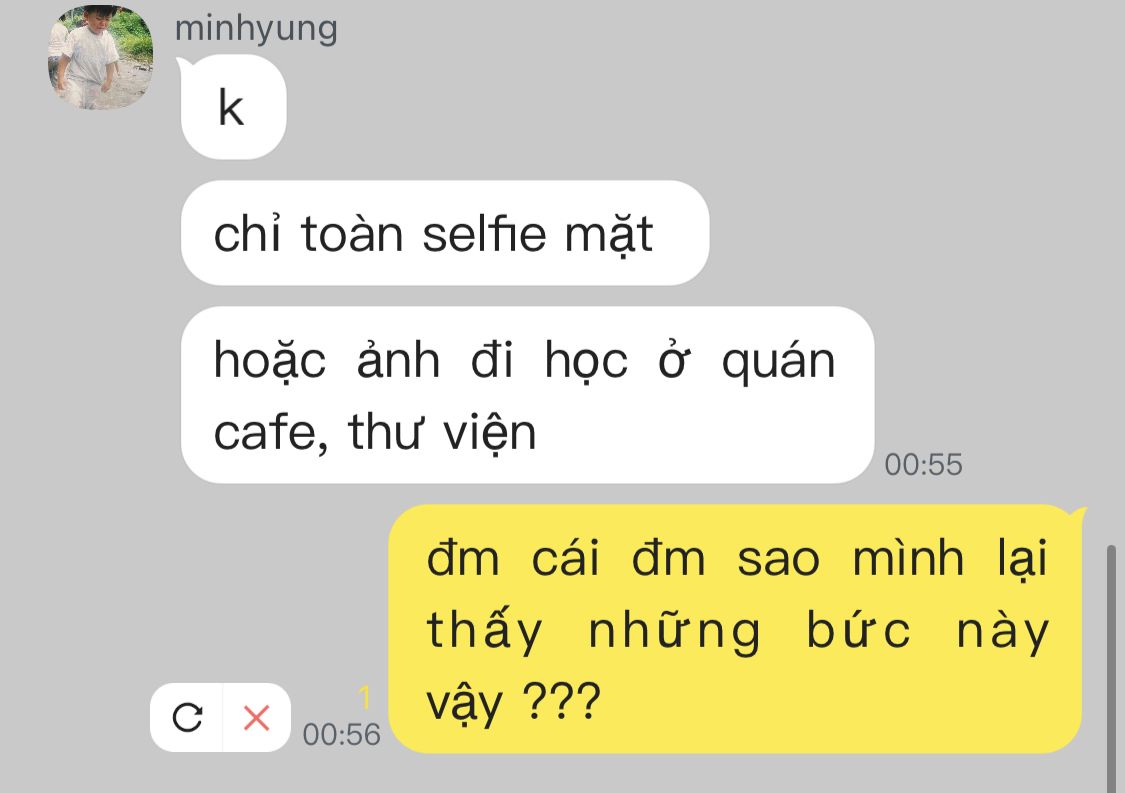This screenshot has height=793, width=1125.
Task: Click the word "những" in the yellow bubble
Action: 674,630
